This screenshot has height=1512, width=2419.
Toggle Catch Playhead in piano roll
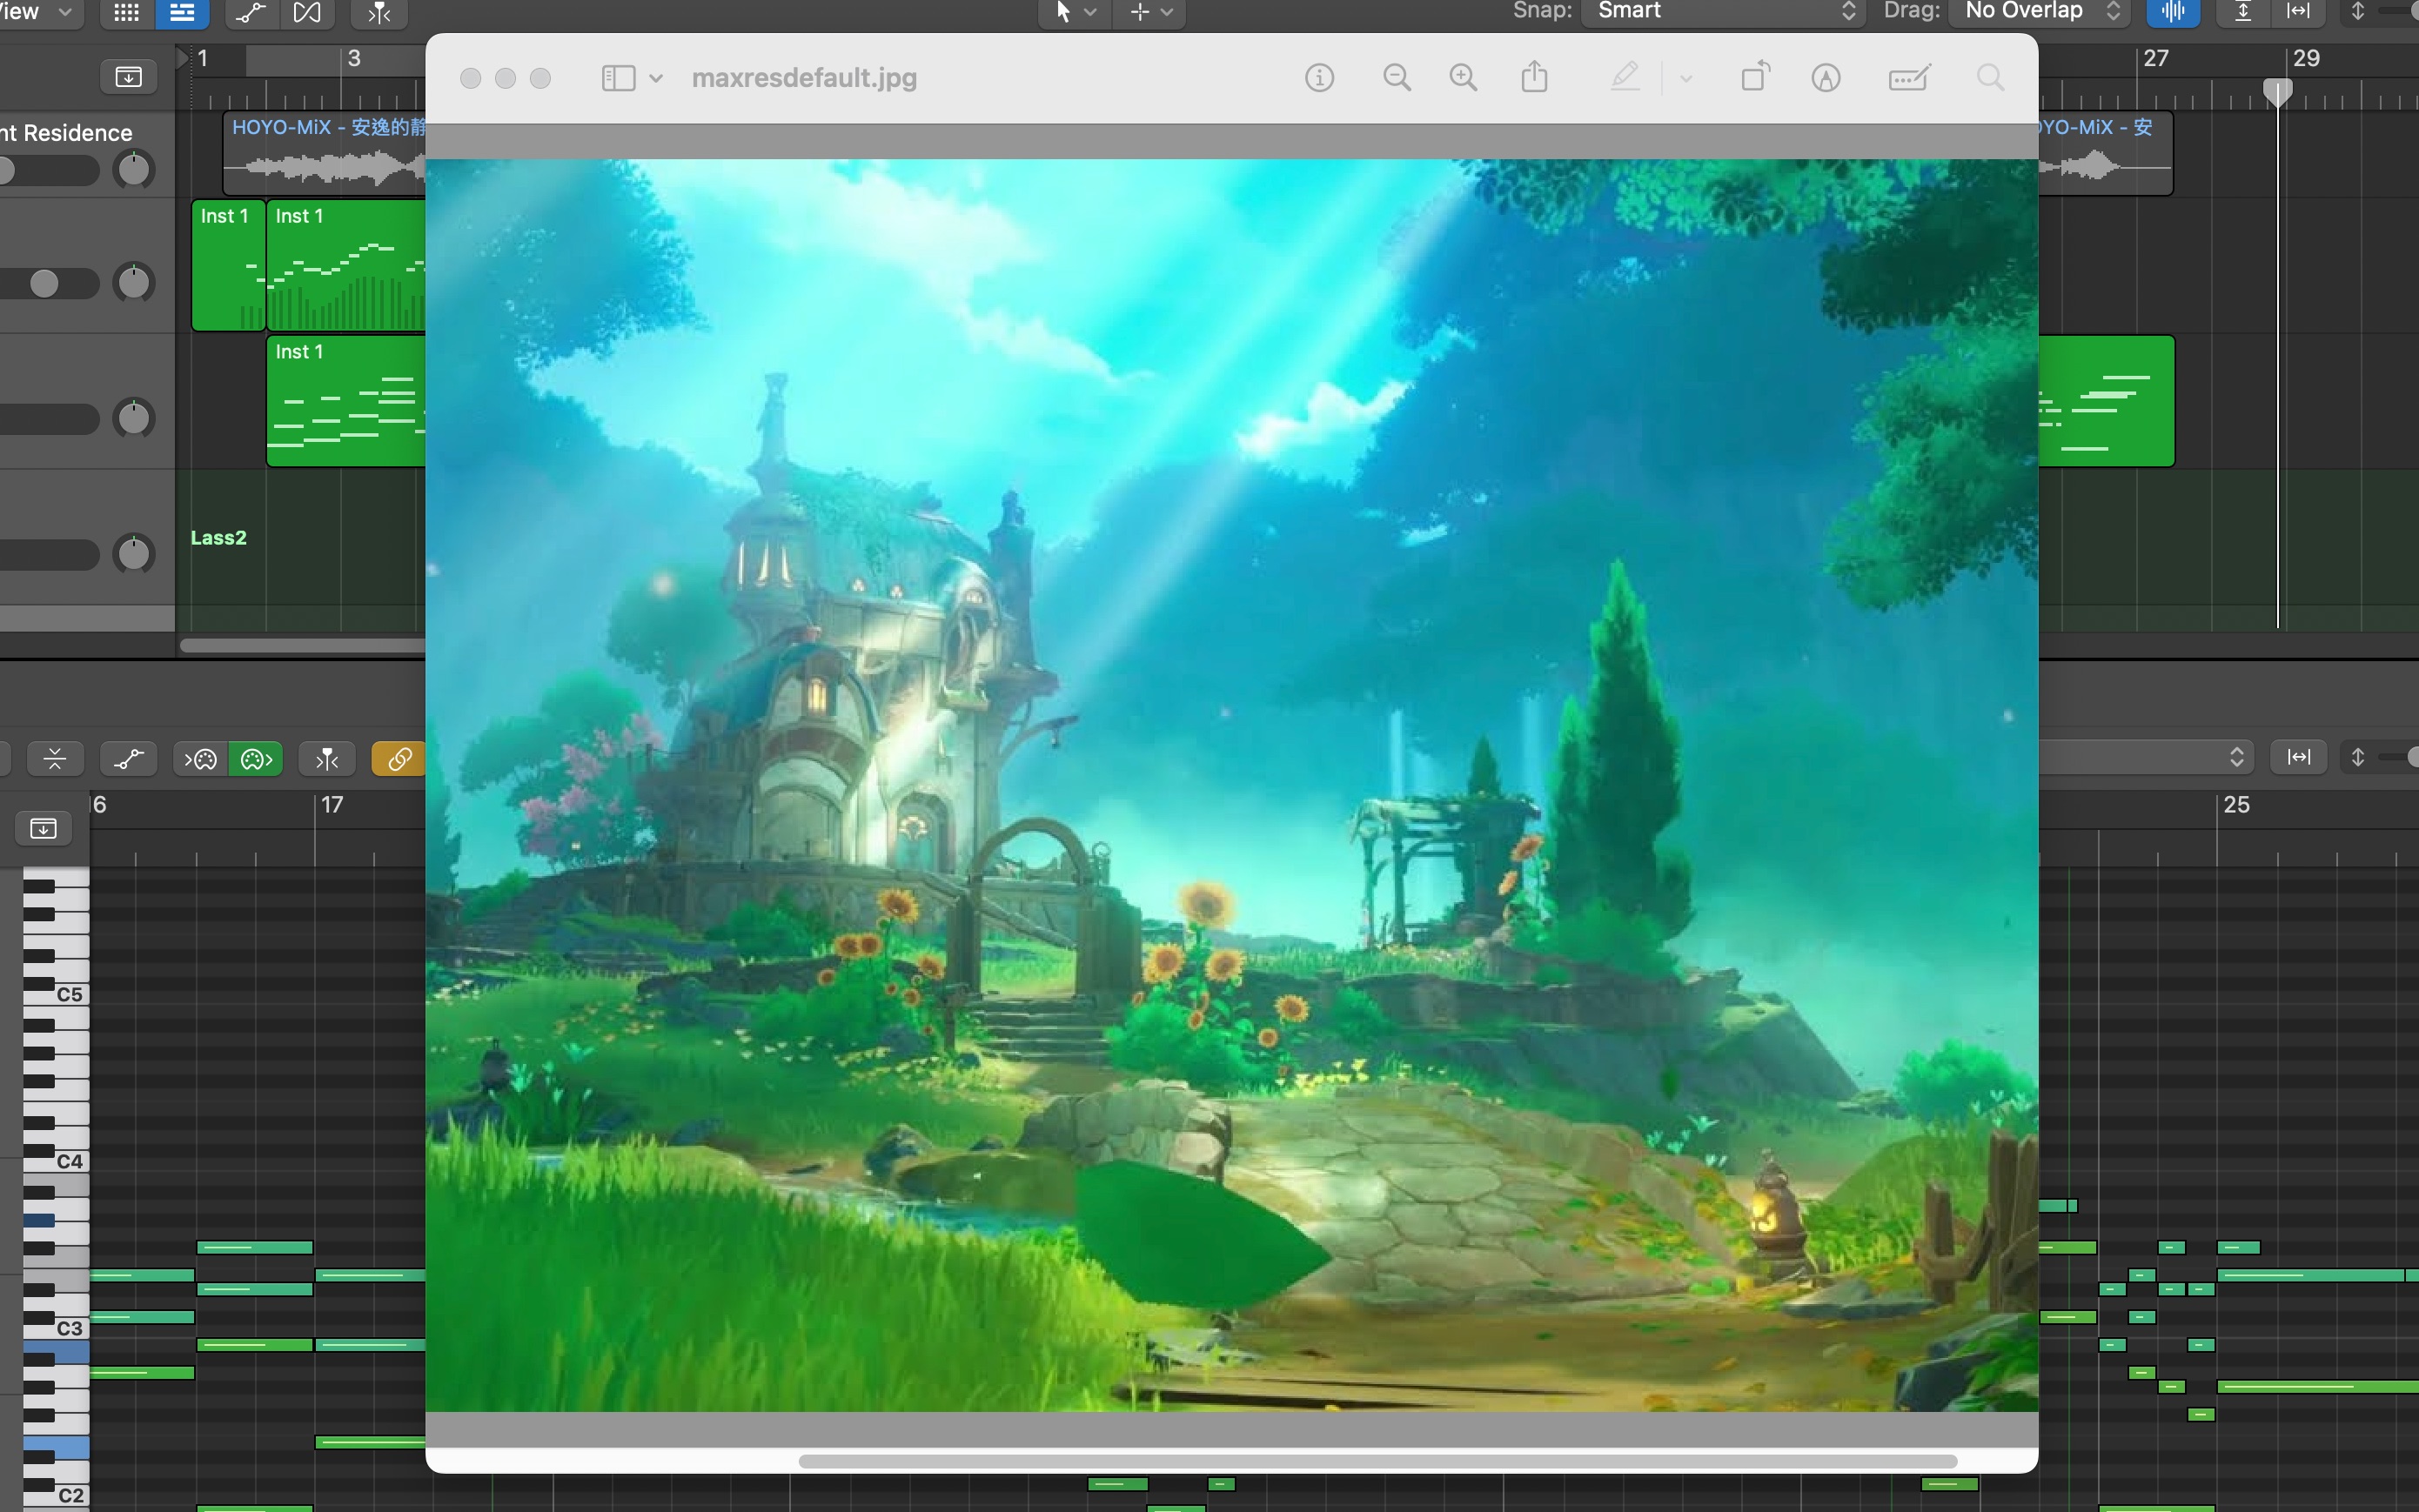327,759
